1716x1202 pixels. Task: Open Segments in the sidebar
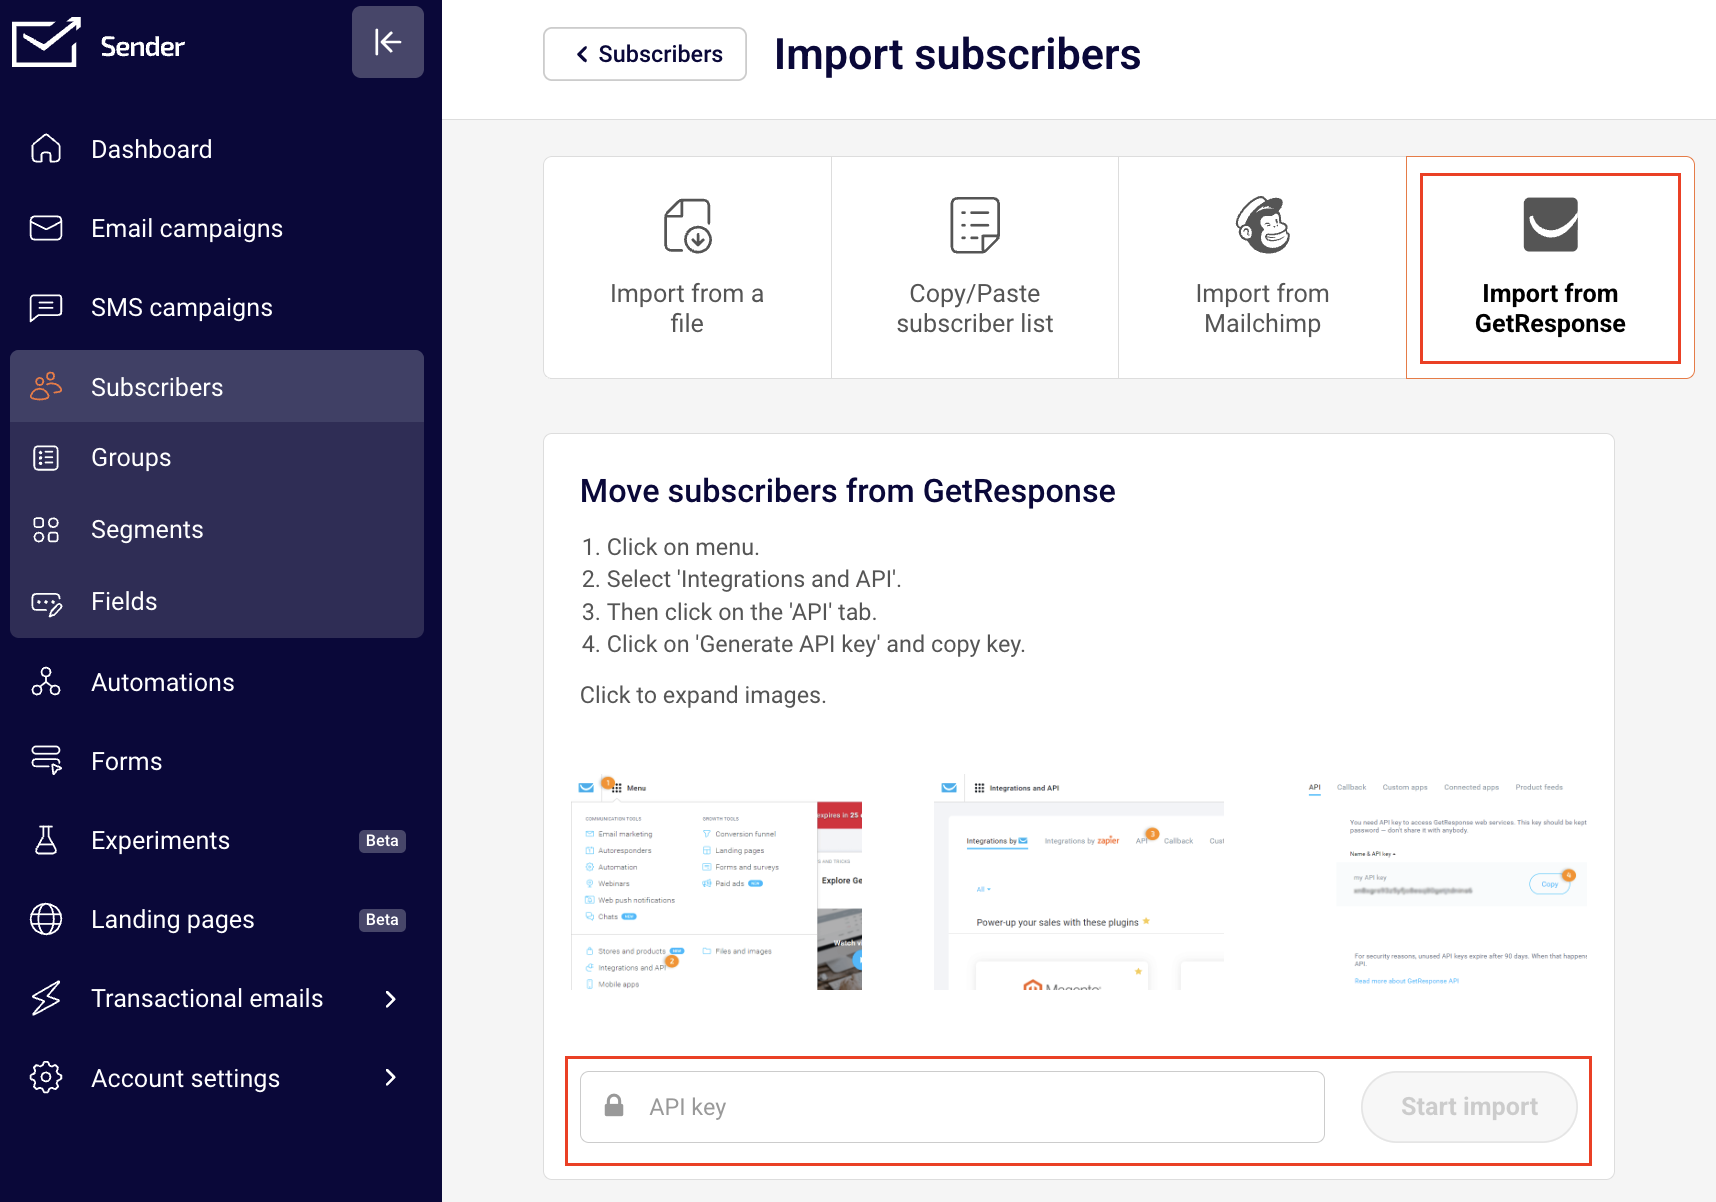point(147,529)
